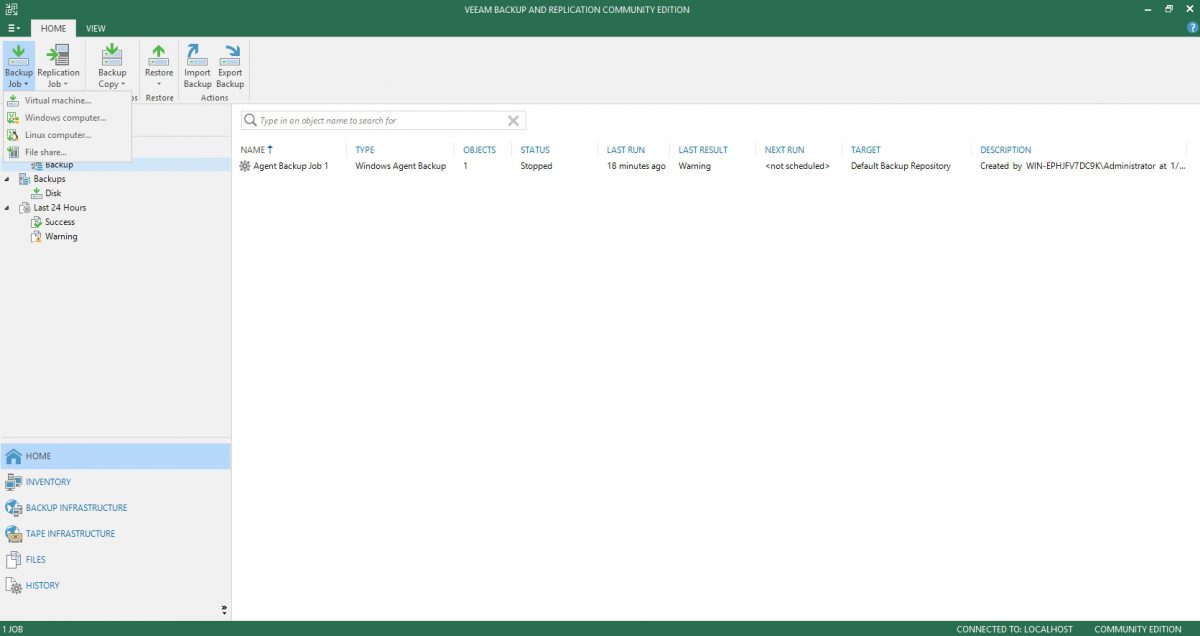
Task: Switch to the View ribbon tab
Action: (95, 28)
